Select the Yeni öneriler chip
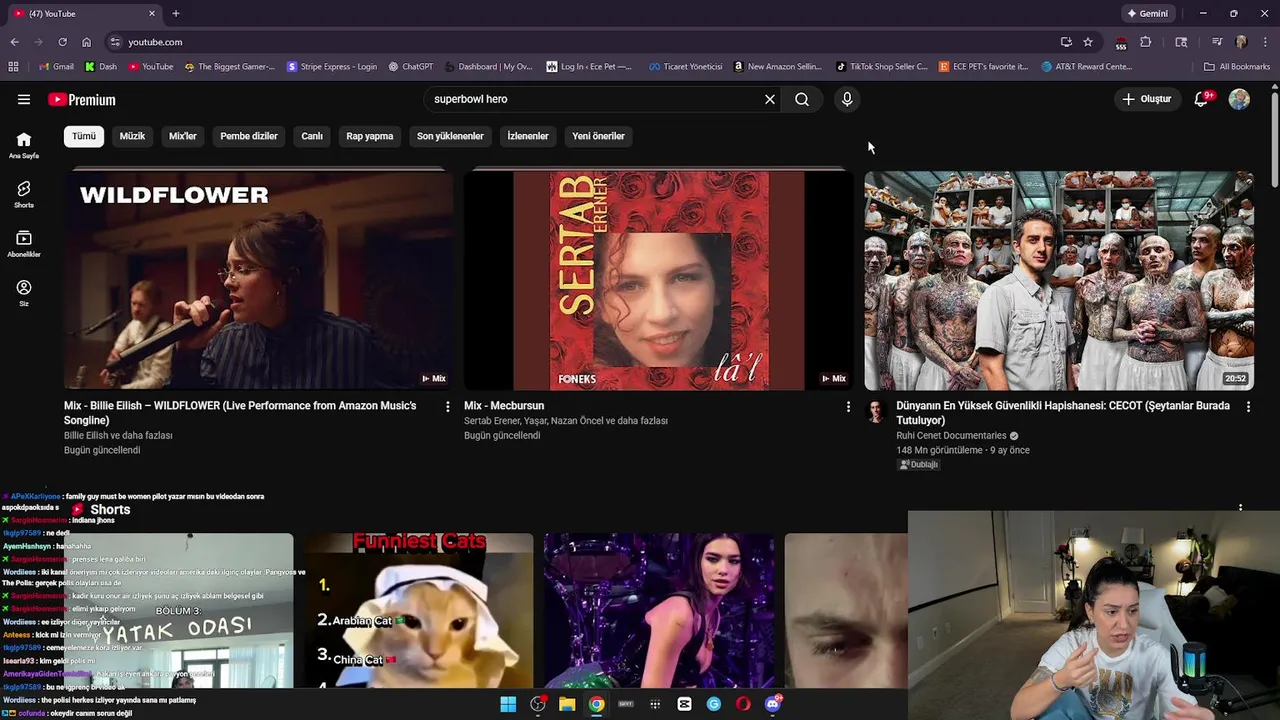The height and width of the screenshot is (720, 1280). click(598, 136)
